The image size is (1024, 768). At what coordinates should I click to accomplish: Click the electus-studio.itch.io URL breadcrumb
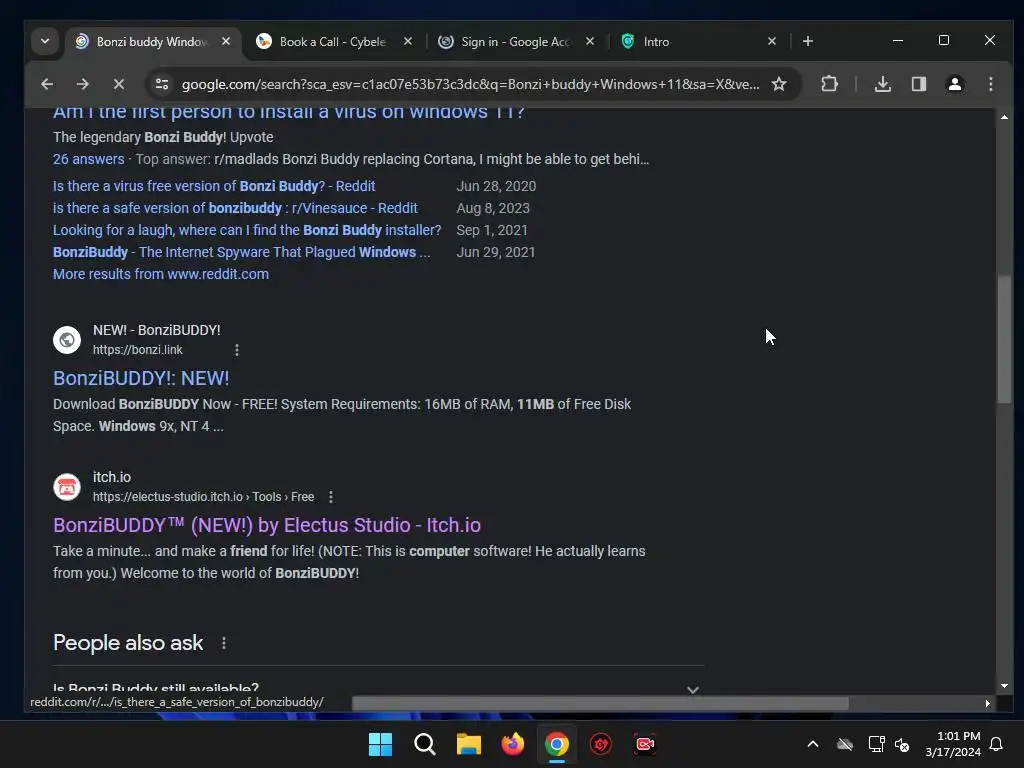203,497
